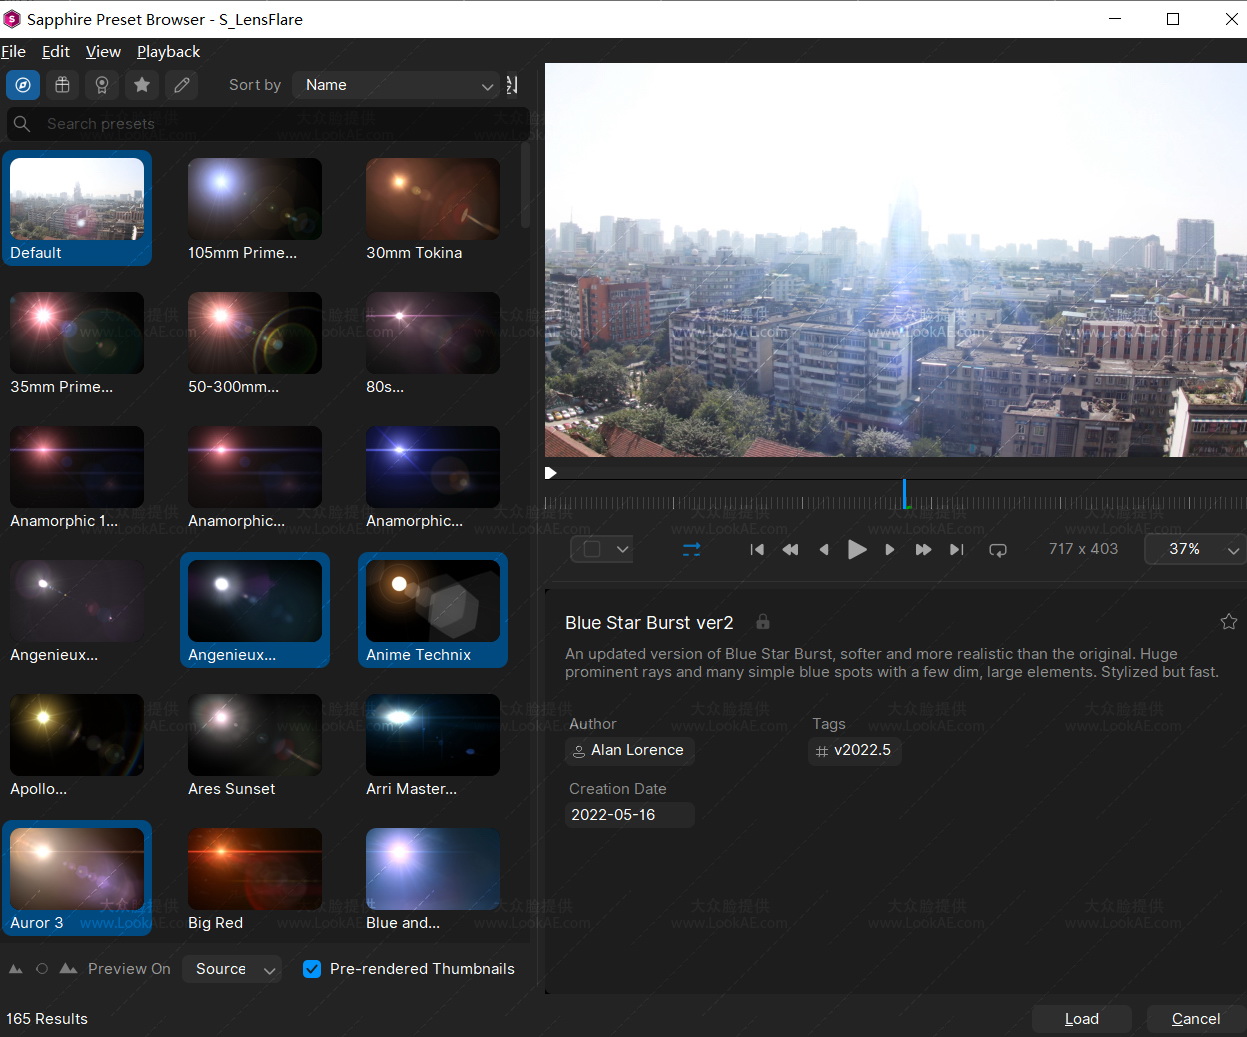Open the Playback menu

click(168, 51)
